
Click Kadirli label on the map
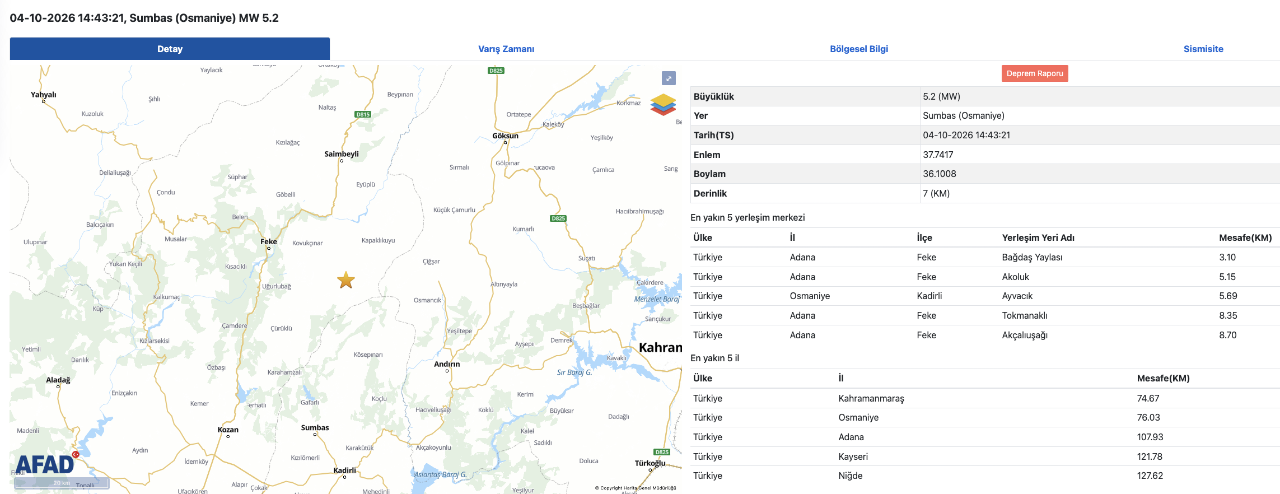[x=345, y=470]
